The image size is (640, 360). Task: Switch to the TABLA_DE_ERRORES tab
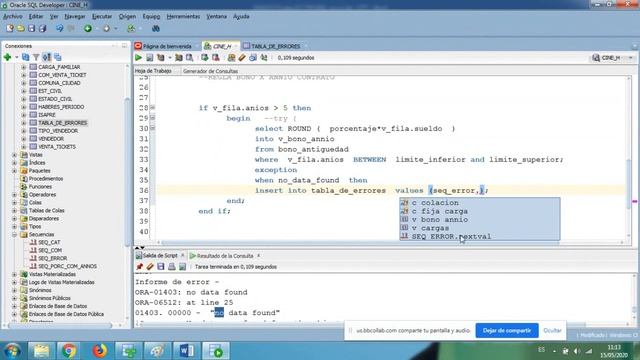click(x=272, y=46)
